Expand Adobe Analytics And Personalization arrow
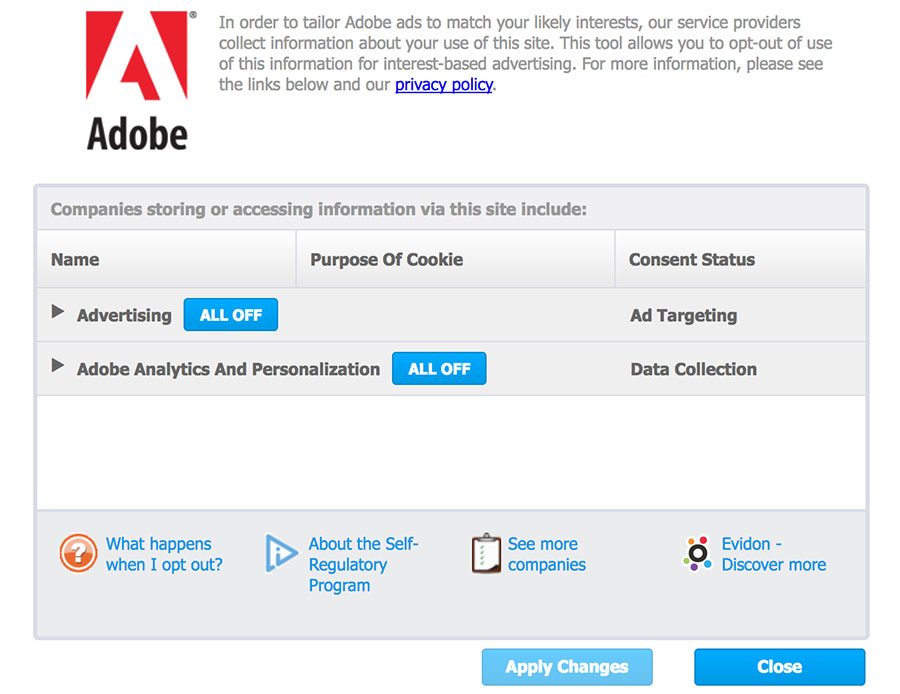 tap(57, 365)
